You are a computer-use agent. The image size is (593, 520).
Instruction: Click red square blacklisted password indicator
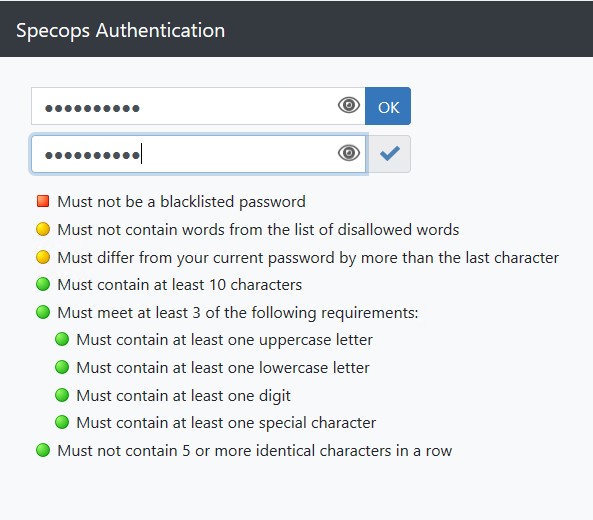coord(43,201)
